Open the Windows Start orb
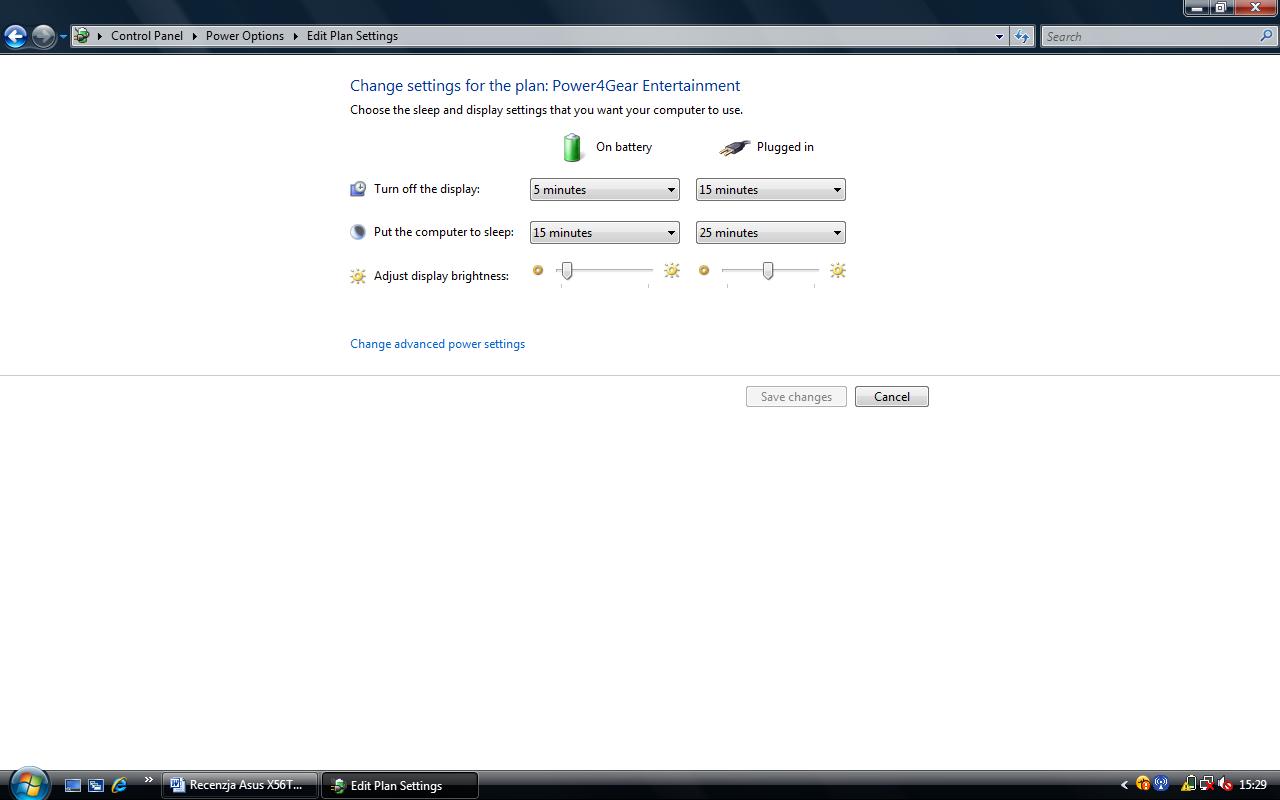1280x800 pixels. (28, 784)
